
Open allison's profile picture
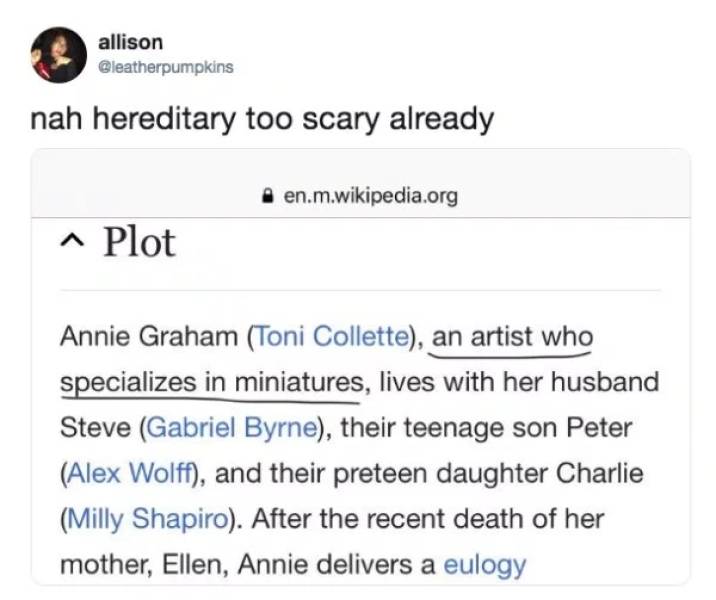[58, 55]
